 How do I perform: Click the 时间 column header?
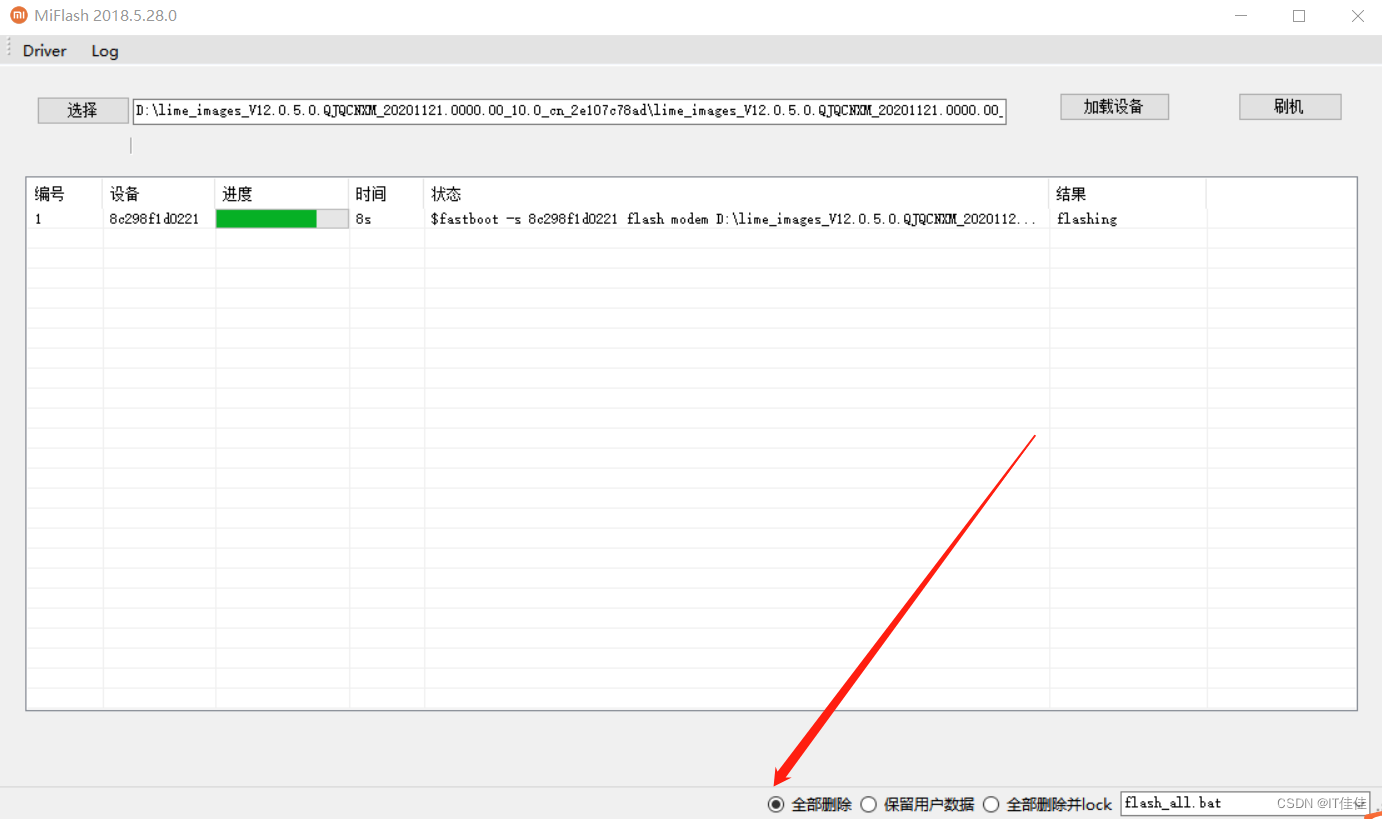387,194
